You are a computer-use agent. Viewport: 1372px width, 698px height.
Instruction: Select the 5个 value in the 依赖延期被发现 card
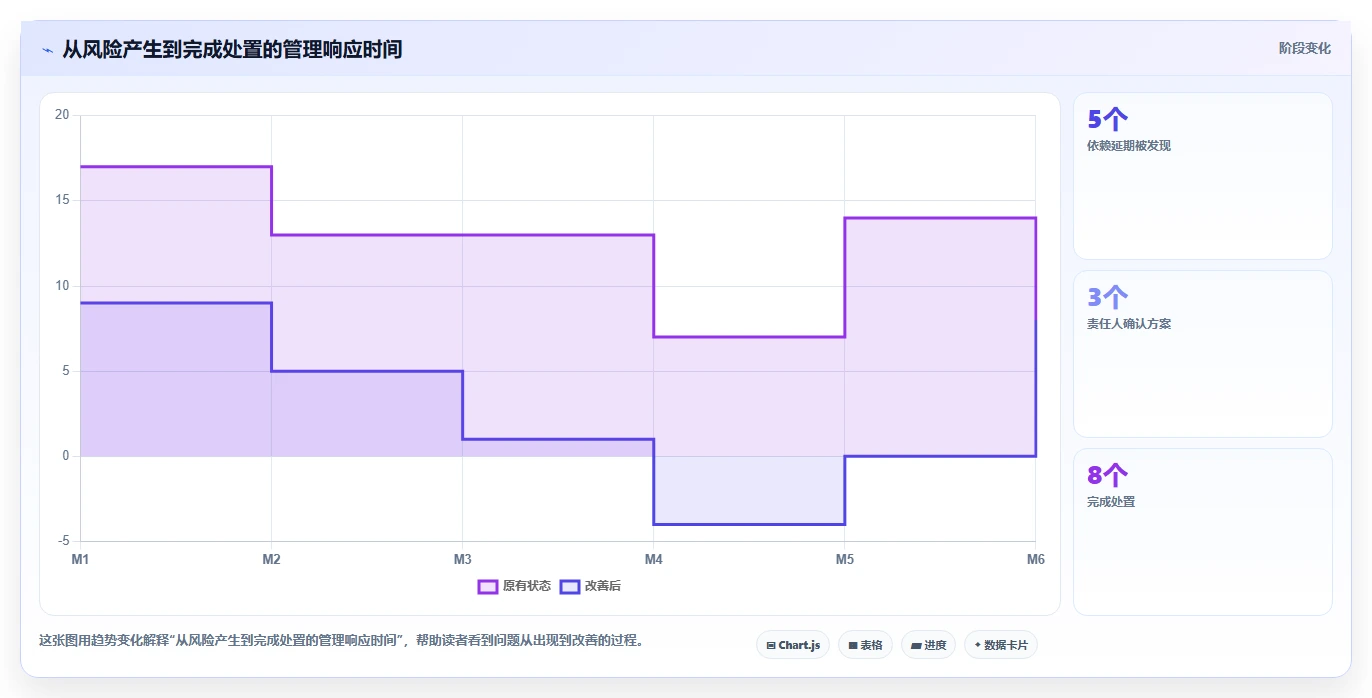1107,120
